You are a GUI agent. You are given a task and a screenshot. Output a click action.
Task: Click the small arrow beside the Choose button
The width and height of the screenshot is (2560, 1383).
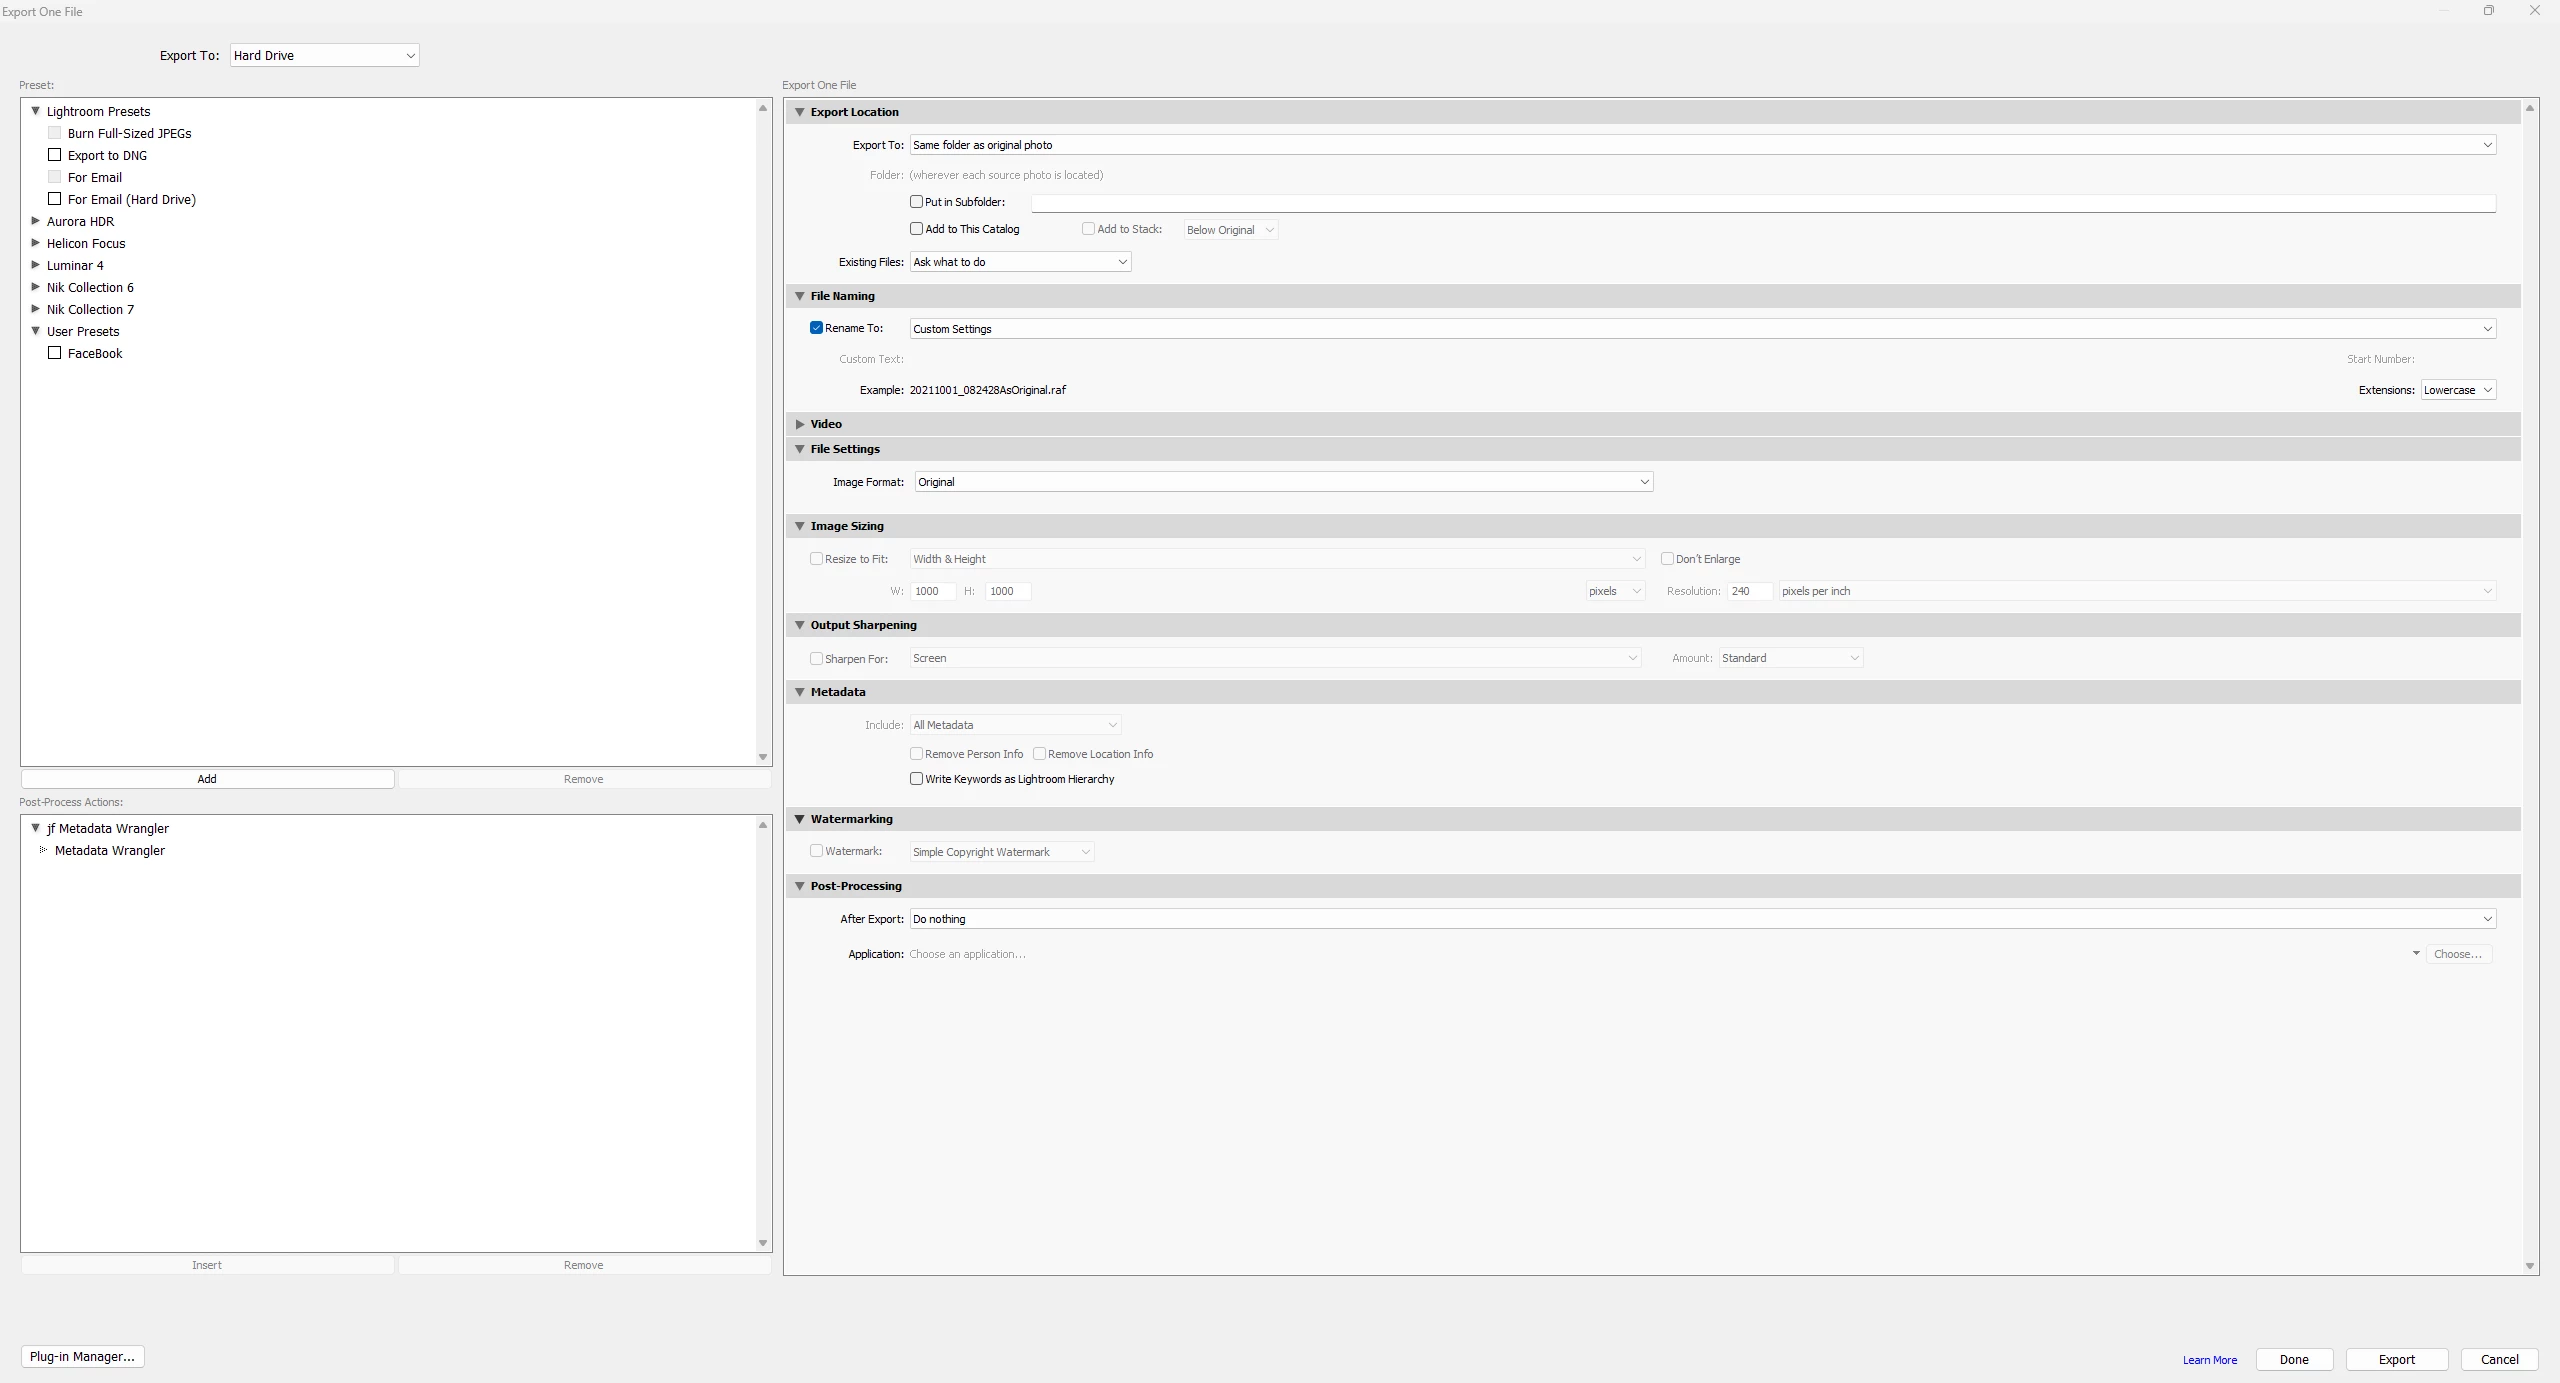pyautogui.click(x=2415, y=954)
